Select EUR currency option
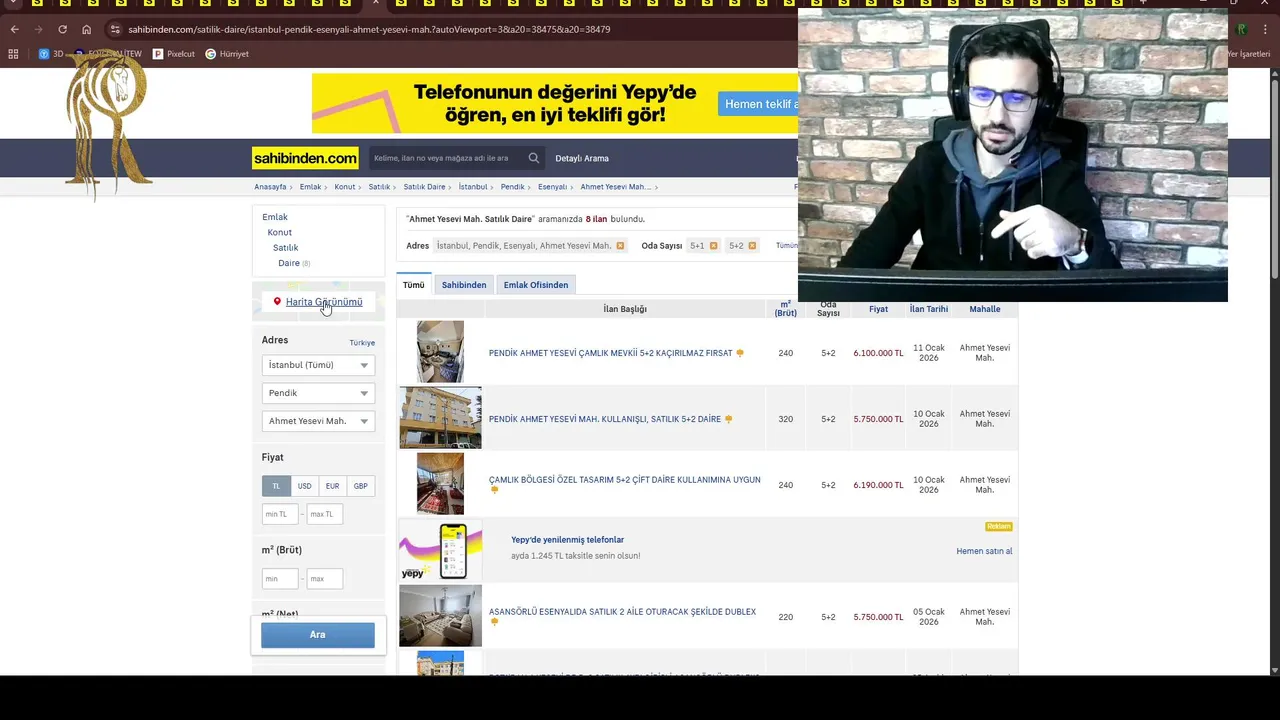 332,486
